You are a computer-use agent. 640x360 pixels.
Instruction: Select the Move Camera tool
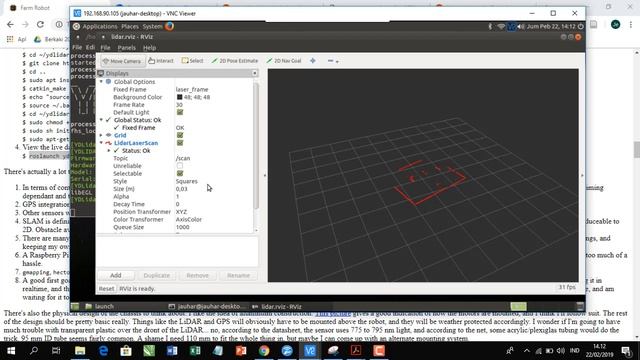click(x=122, y=61)
